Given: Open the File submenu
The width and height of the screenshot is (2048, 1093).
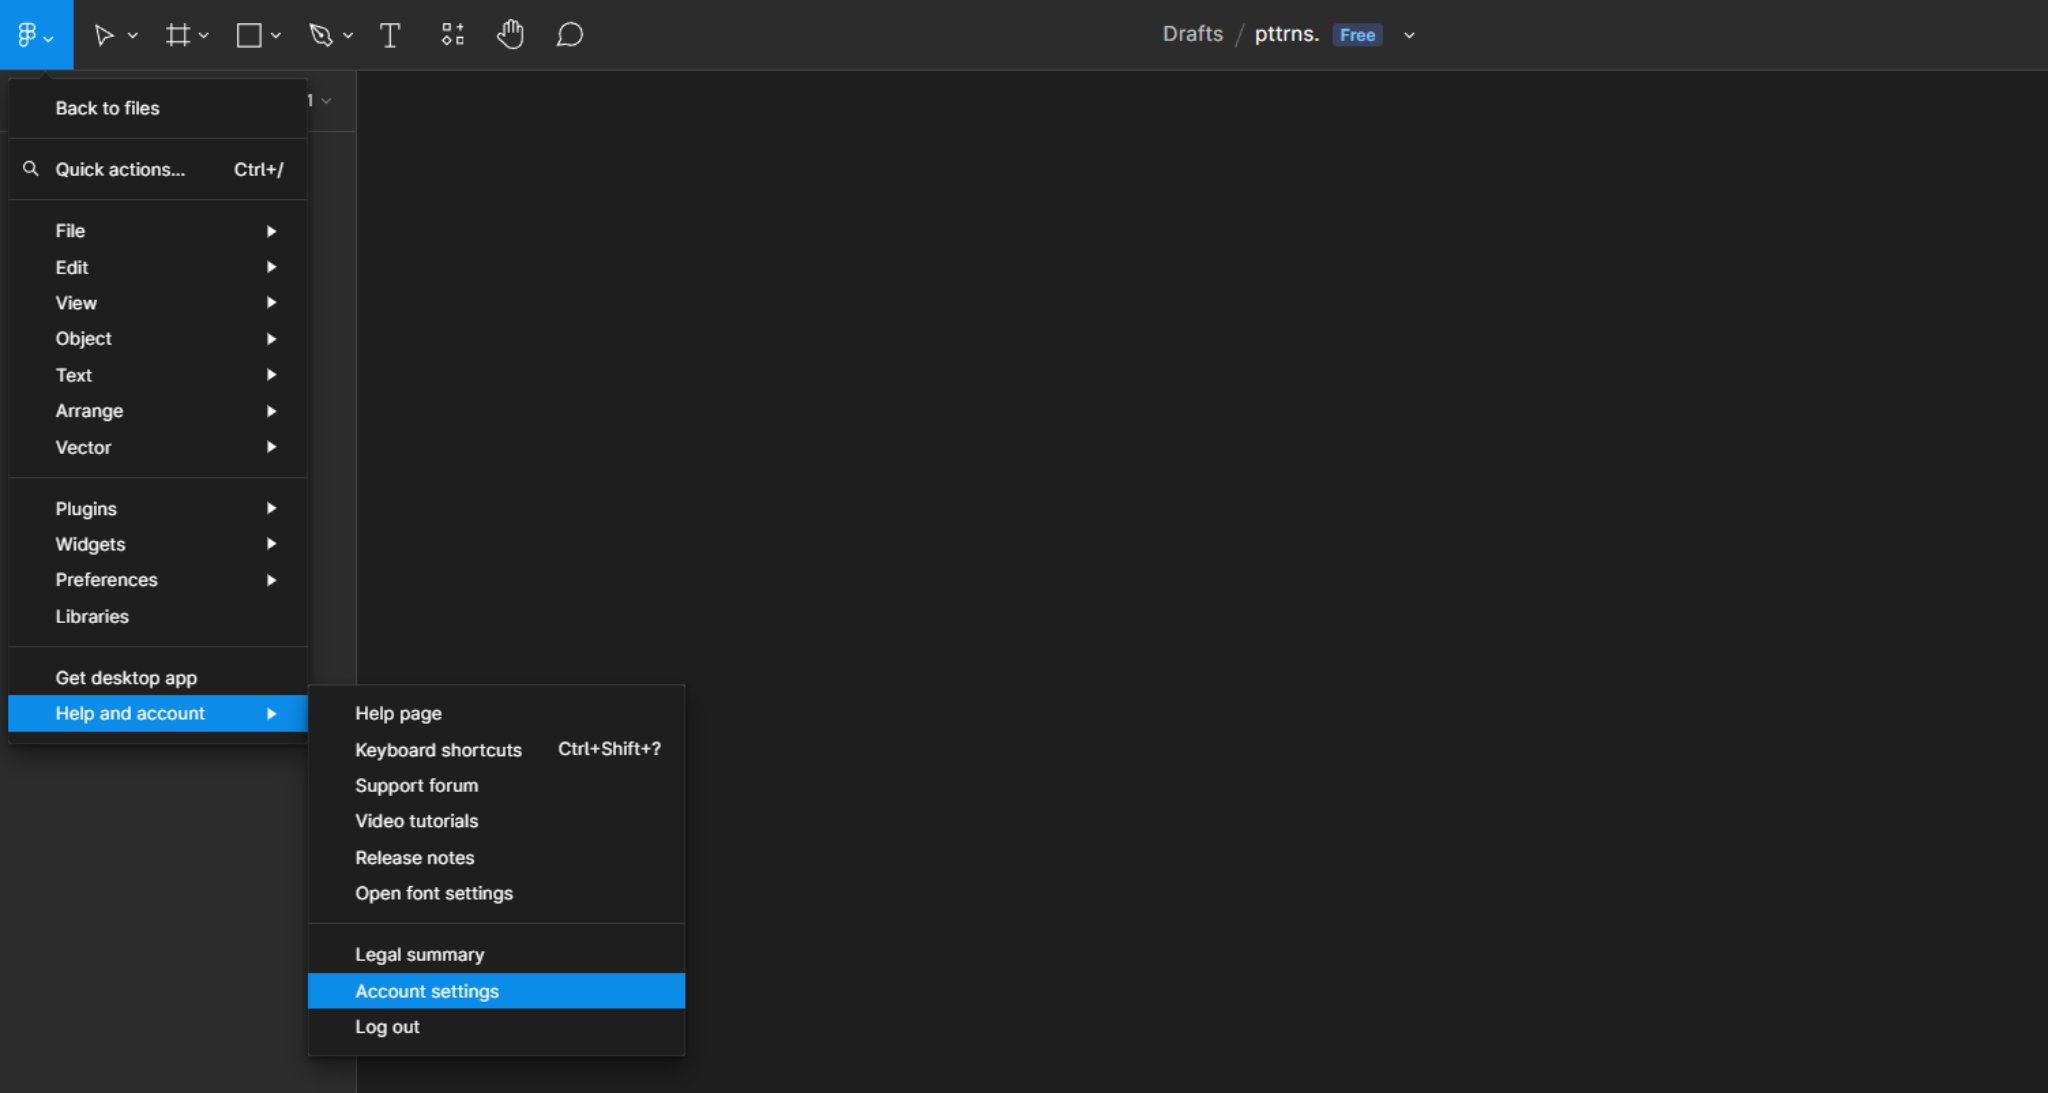Looking at the screenshot, I should coord(158,231).
